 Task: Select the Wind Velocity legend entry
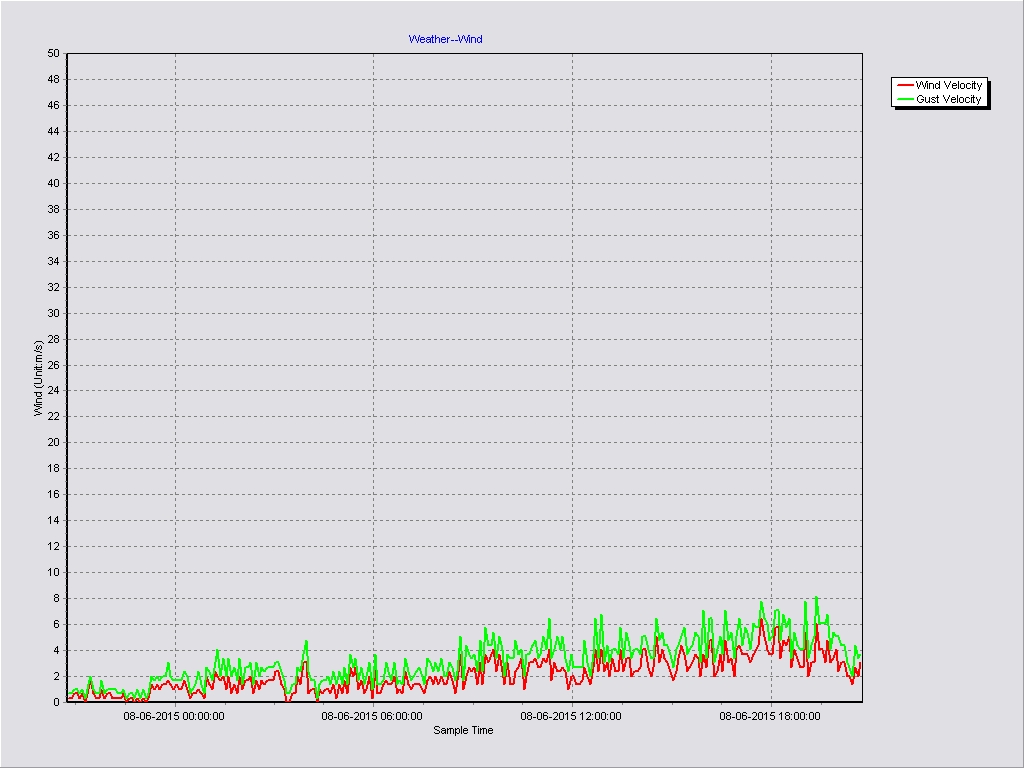pyautogui.click(x=940, y=85)
